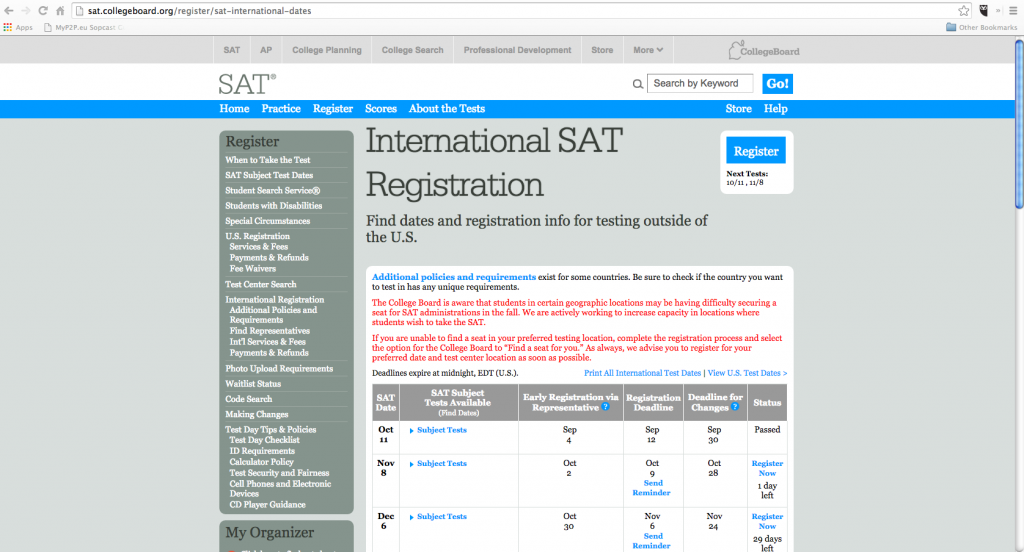The image size is (1024, 552).
Task: Click Send Reminder for Oct 9 deadline
Action: point(652,488)
